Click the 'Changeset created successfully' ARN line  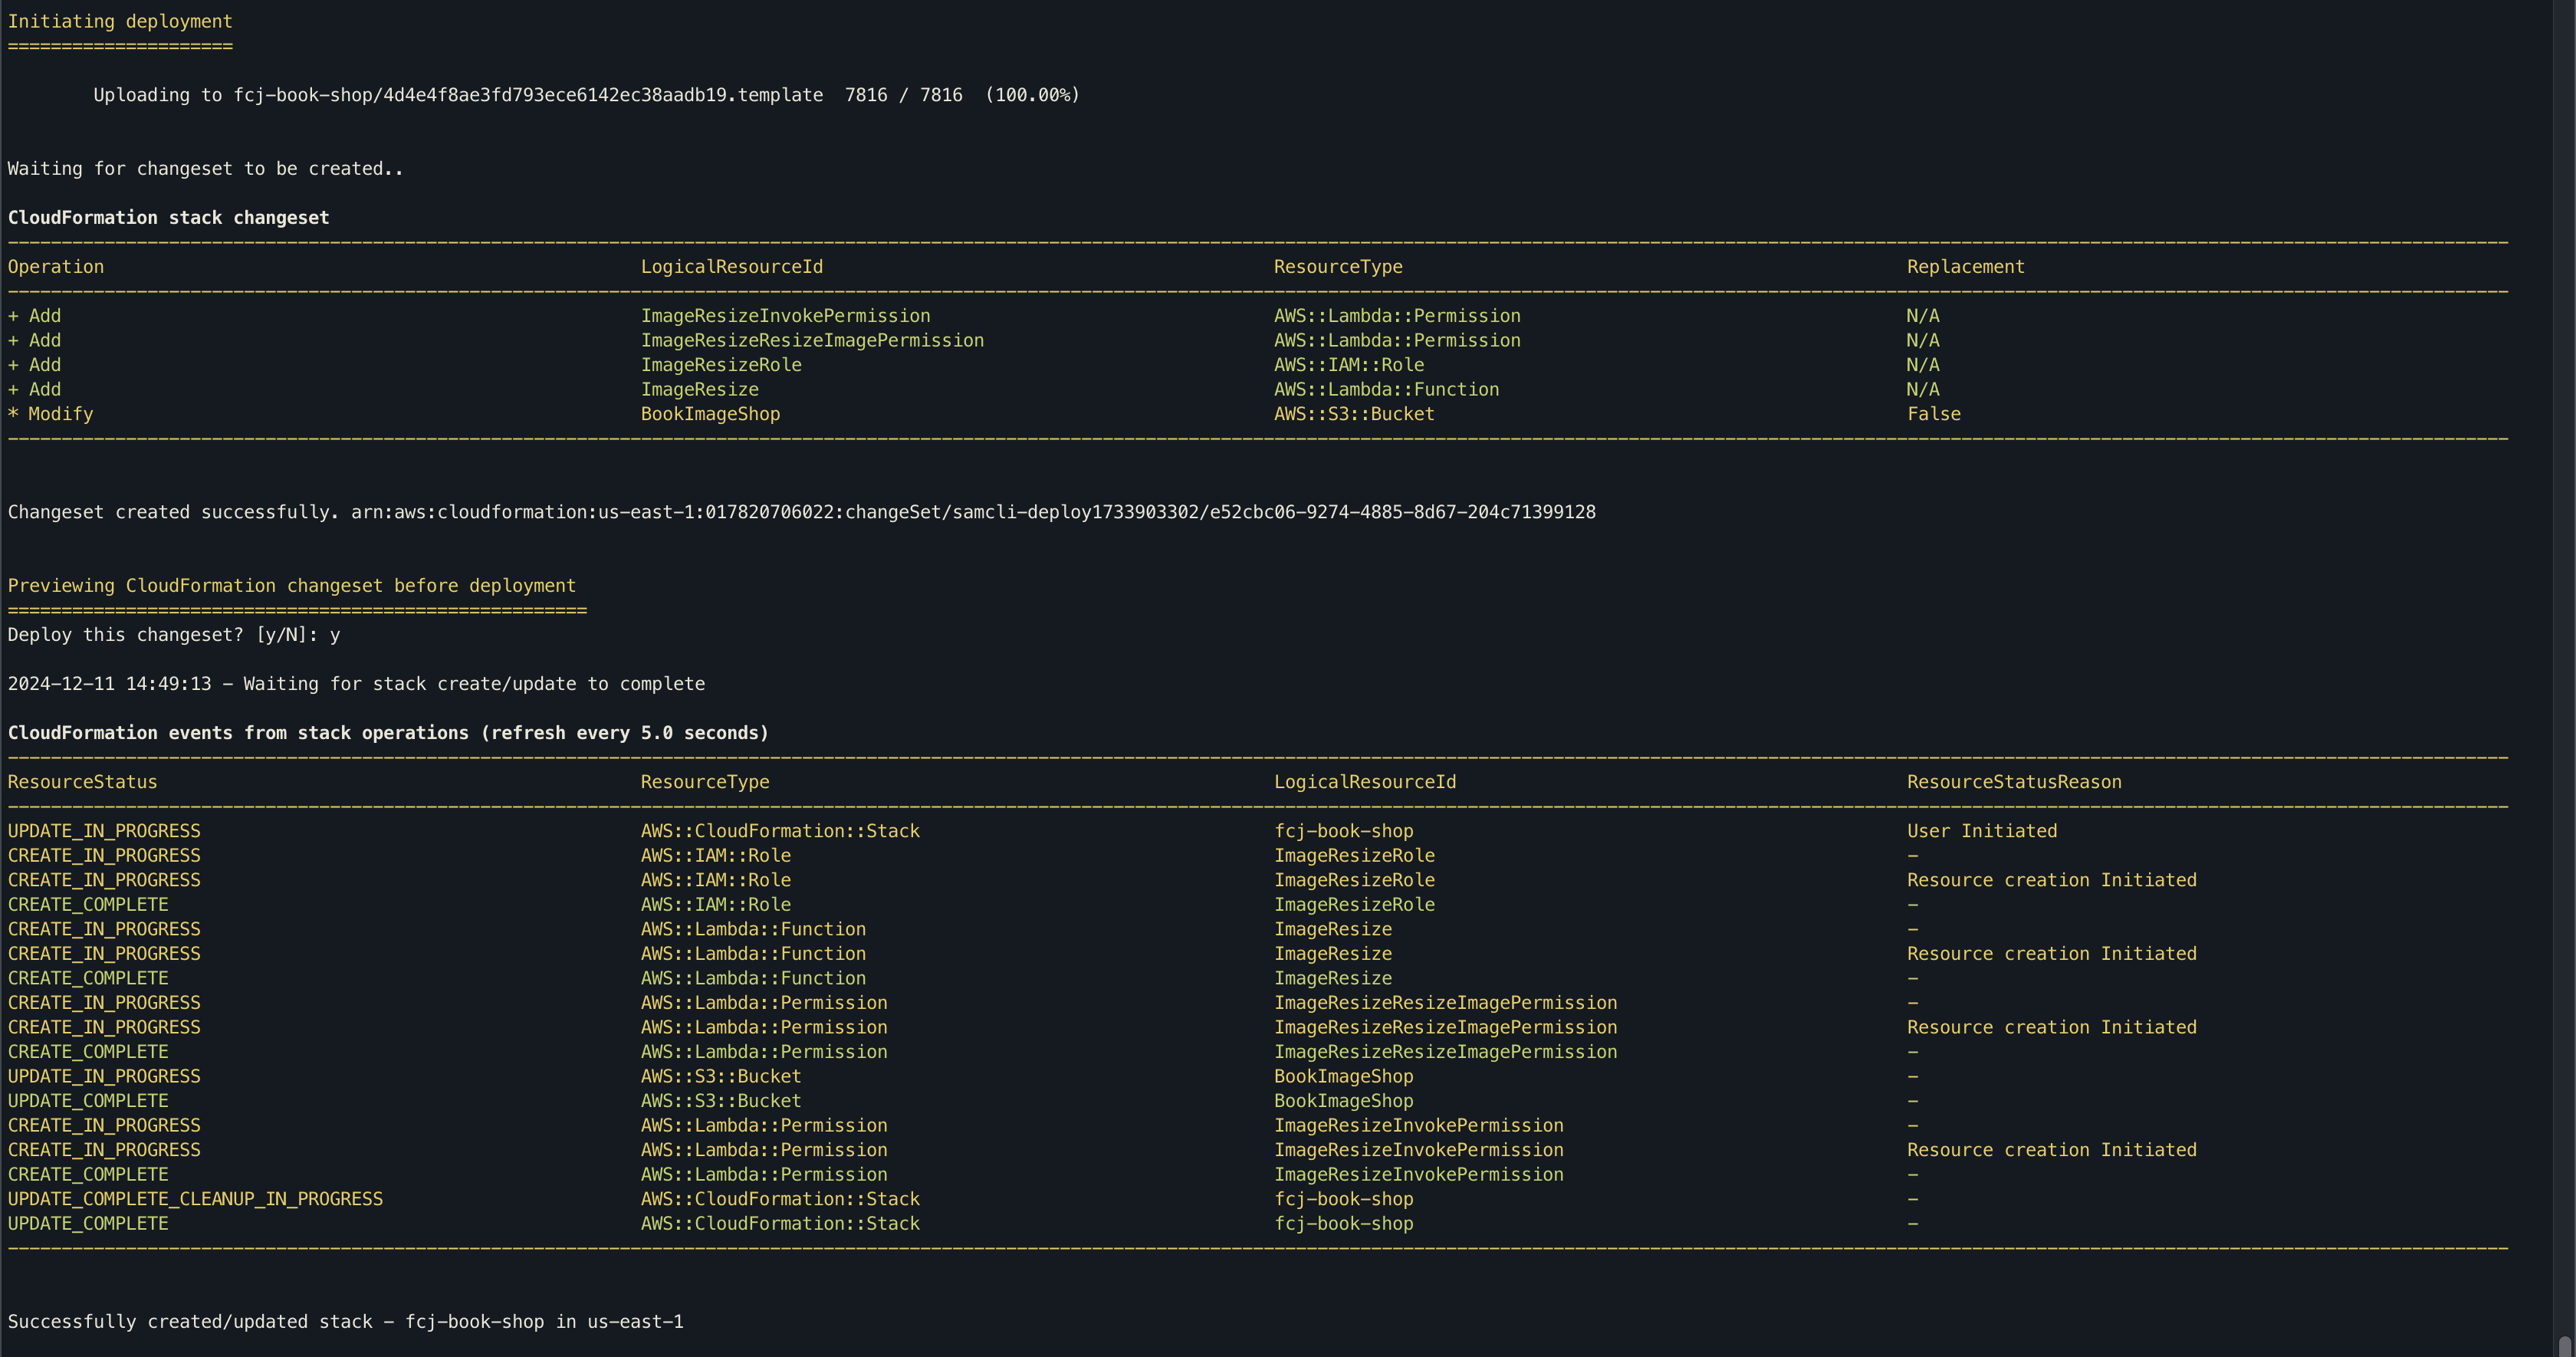tap(801, 512)
